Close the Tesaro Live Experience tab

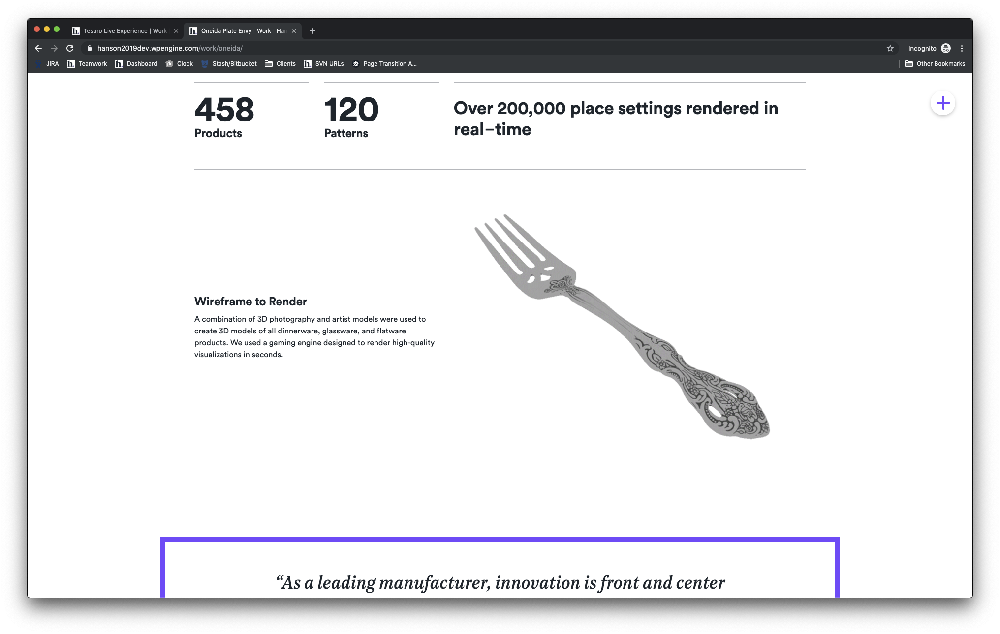tap(176, 31)
